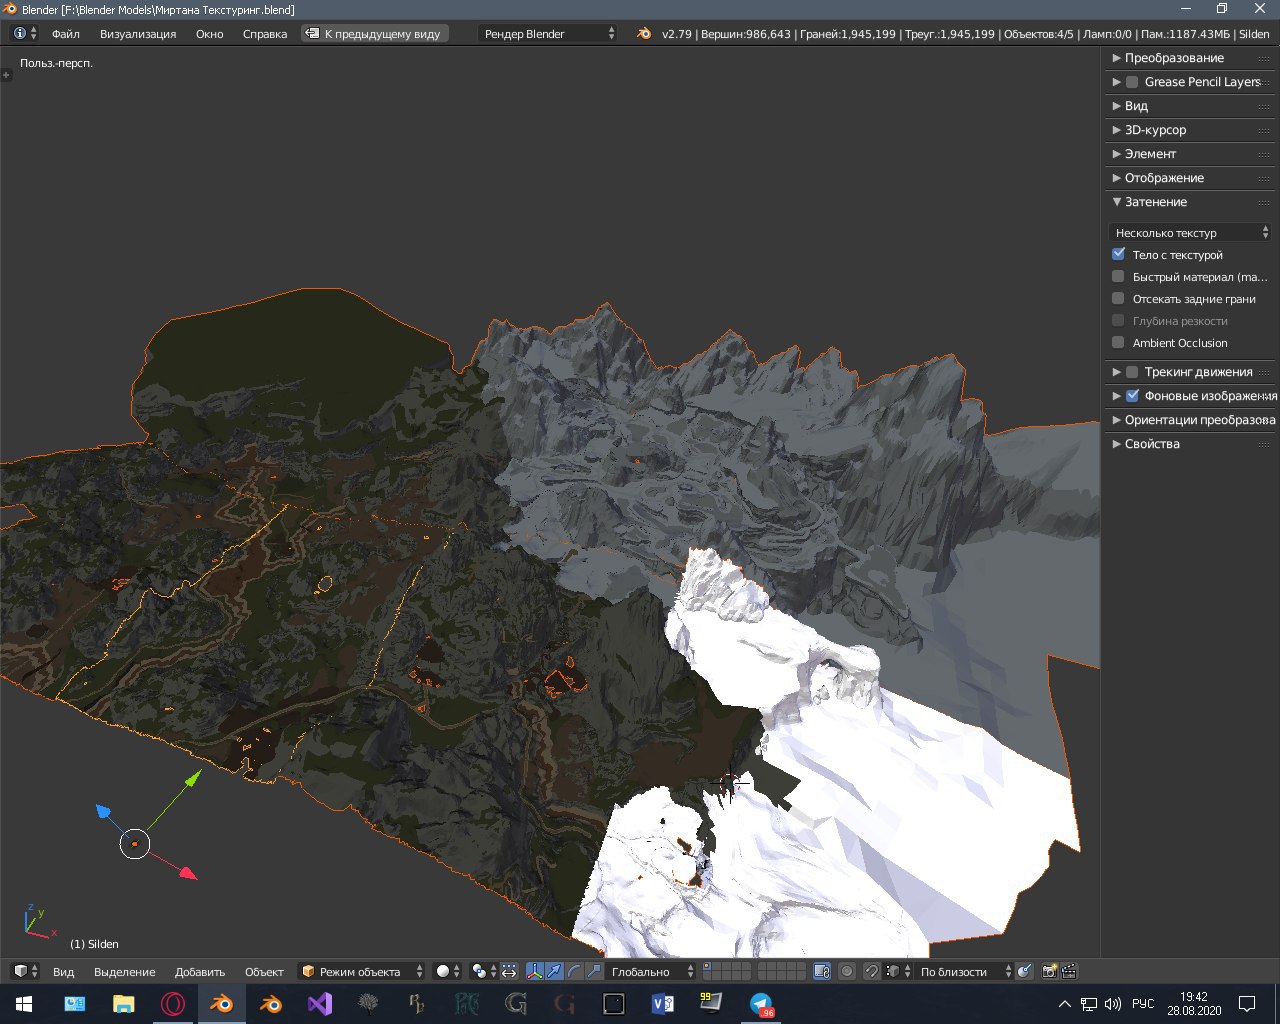
Task: Open the 'По близости' snap target dropdown
Action: coord(962,971)
